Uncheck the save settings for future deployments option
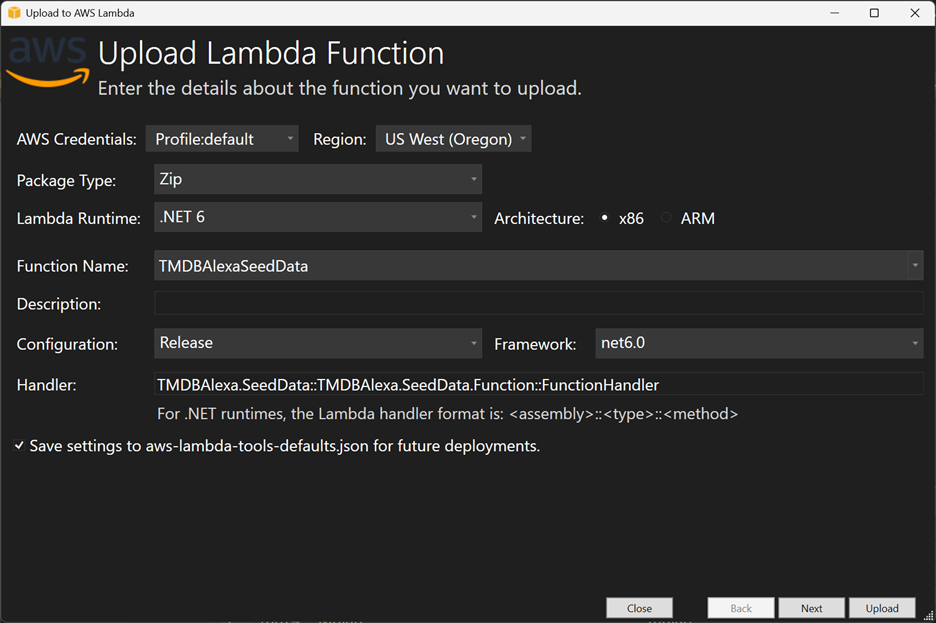The width and height of the screenshot is (936, 623). coord(18,446)
